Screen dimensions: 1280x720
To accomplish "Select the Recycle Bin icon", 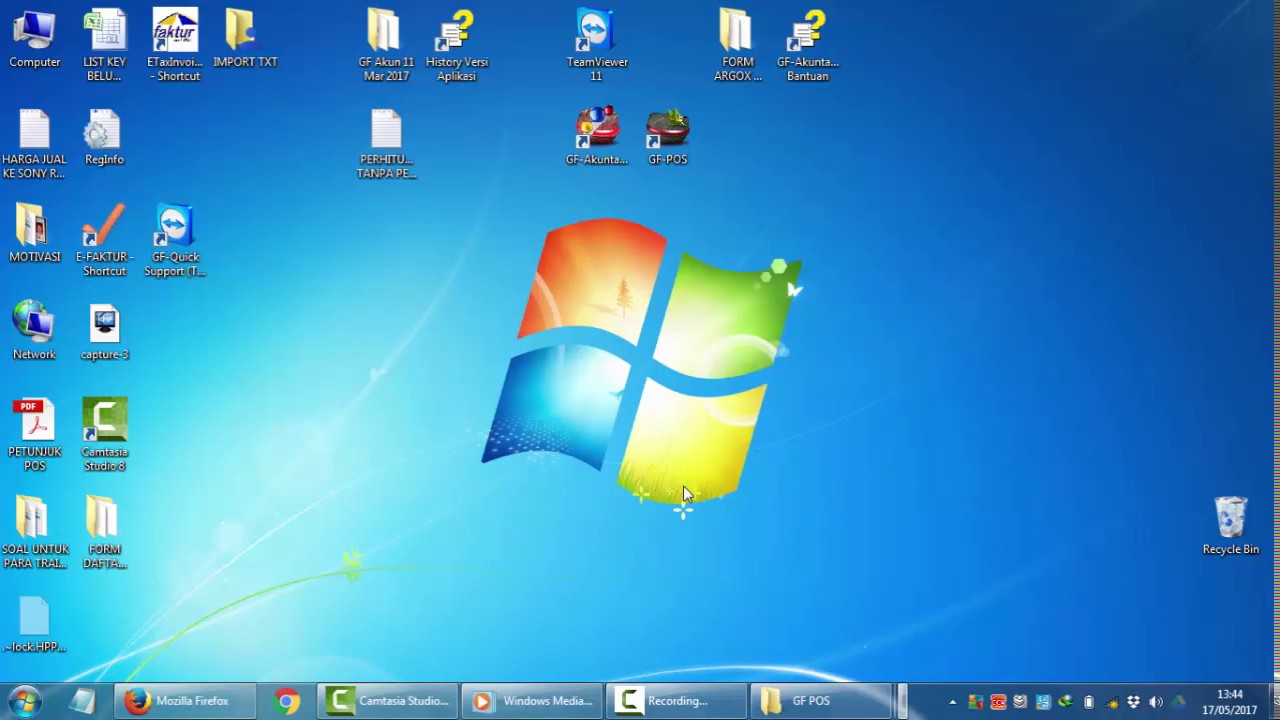I will 1231,526.
